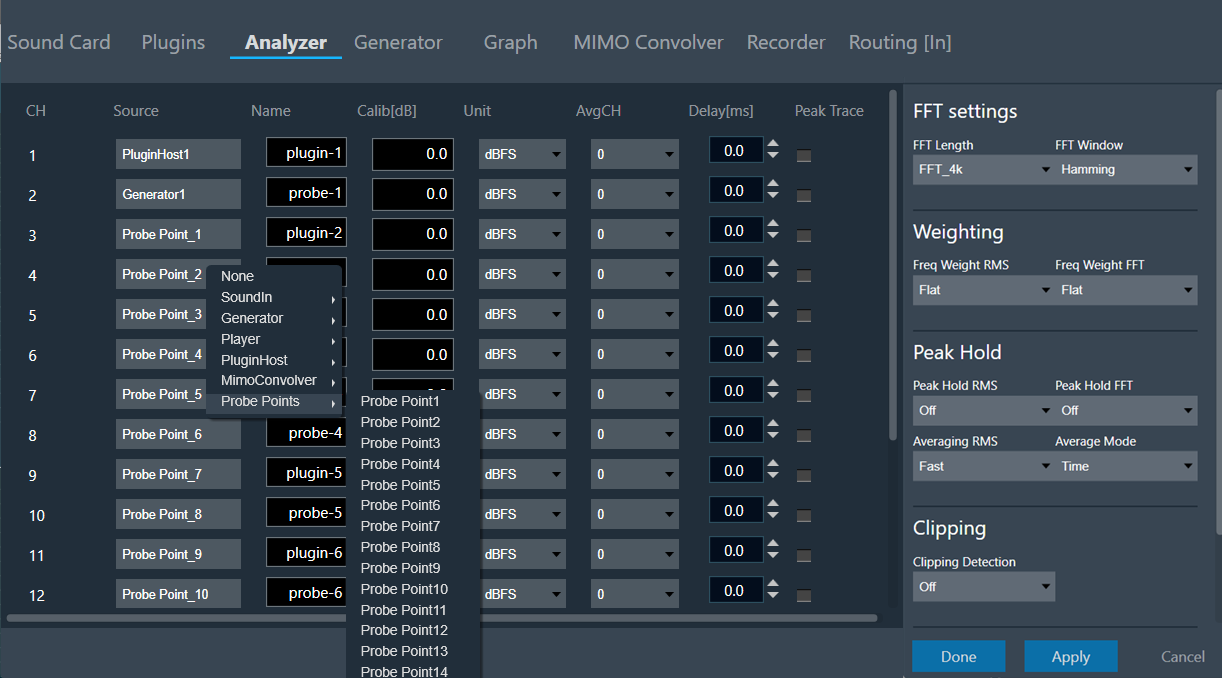Enable Peak Trace for channel 3
The width and height of the screenshot is (1222, 678).
coord(804,236)
